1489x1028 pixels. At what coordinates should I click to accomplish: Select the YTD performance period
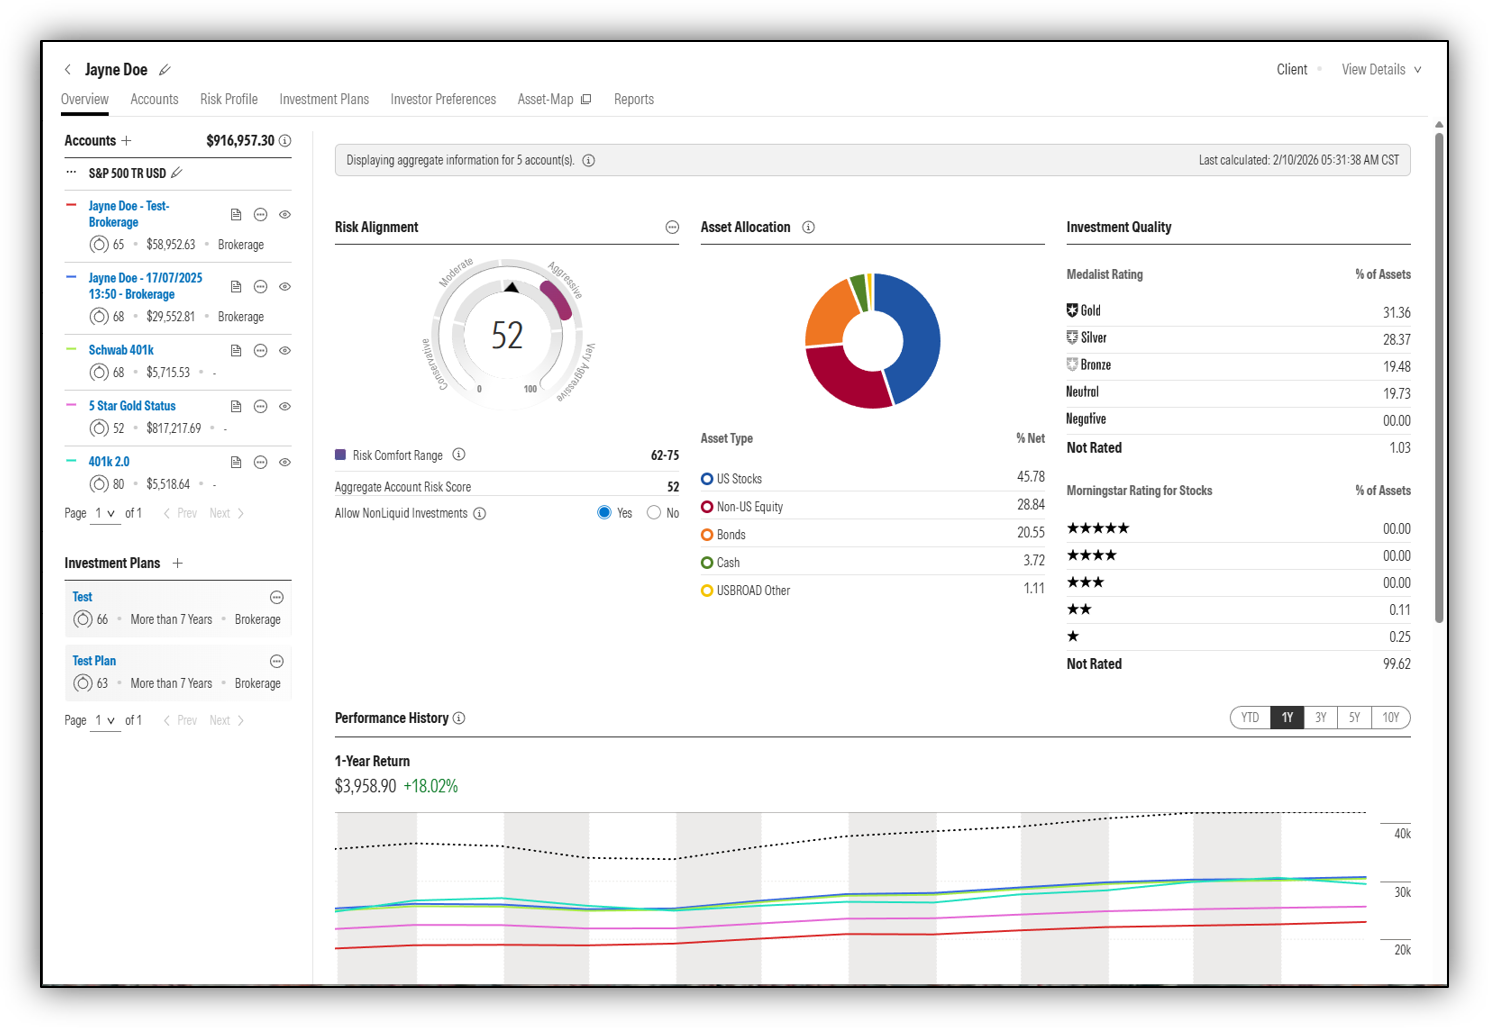click(x=1250, y=718)
